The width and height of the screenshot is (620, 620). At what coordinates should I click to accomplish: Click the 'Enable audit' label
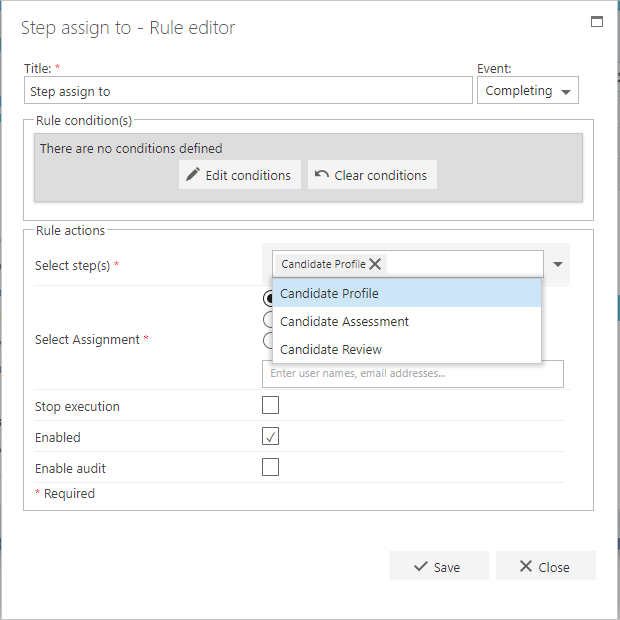(x=70, y=468)
